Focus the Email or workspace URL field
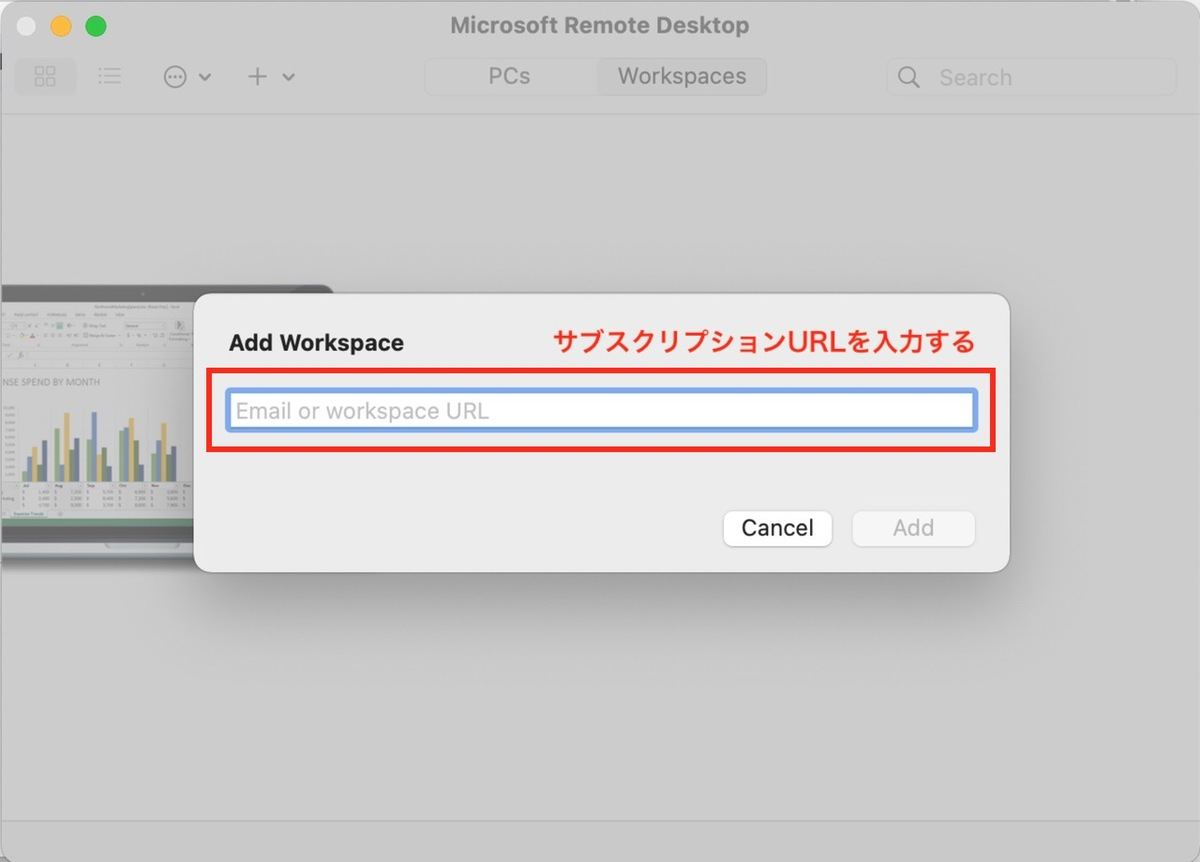This screenshot has width=1200, height=862. tap(601, 411)
